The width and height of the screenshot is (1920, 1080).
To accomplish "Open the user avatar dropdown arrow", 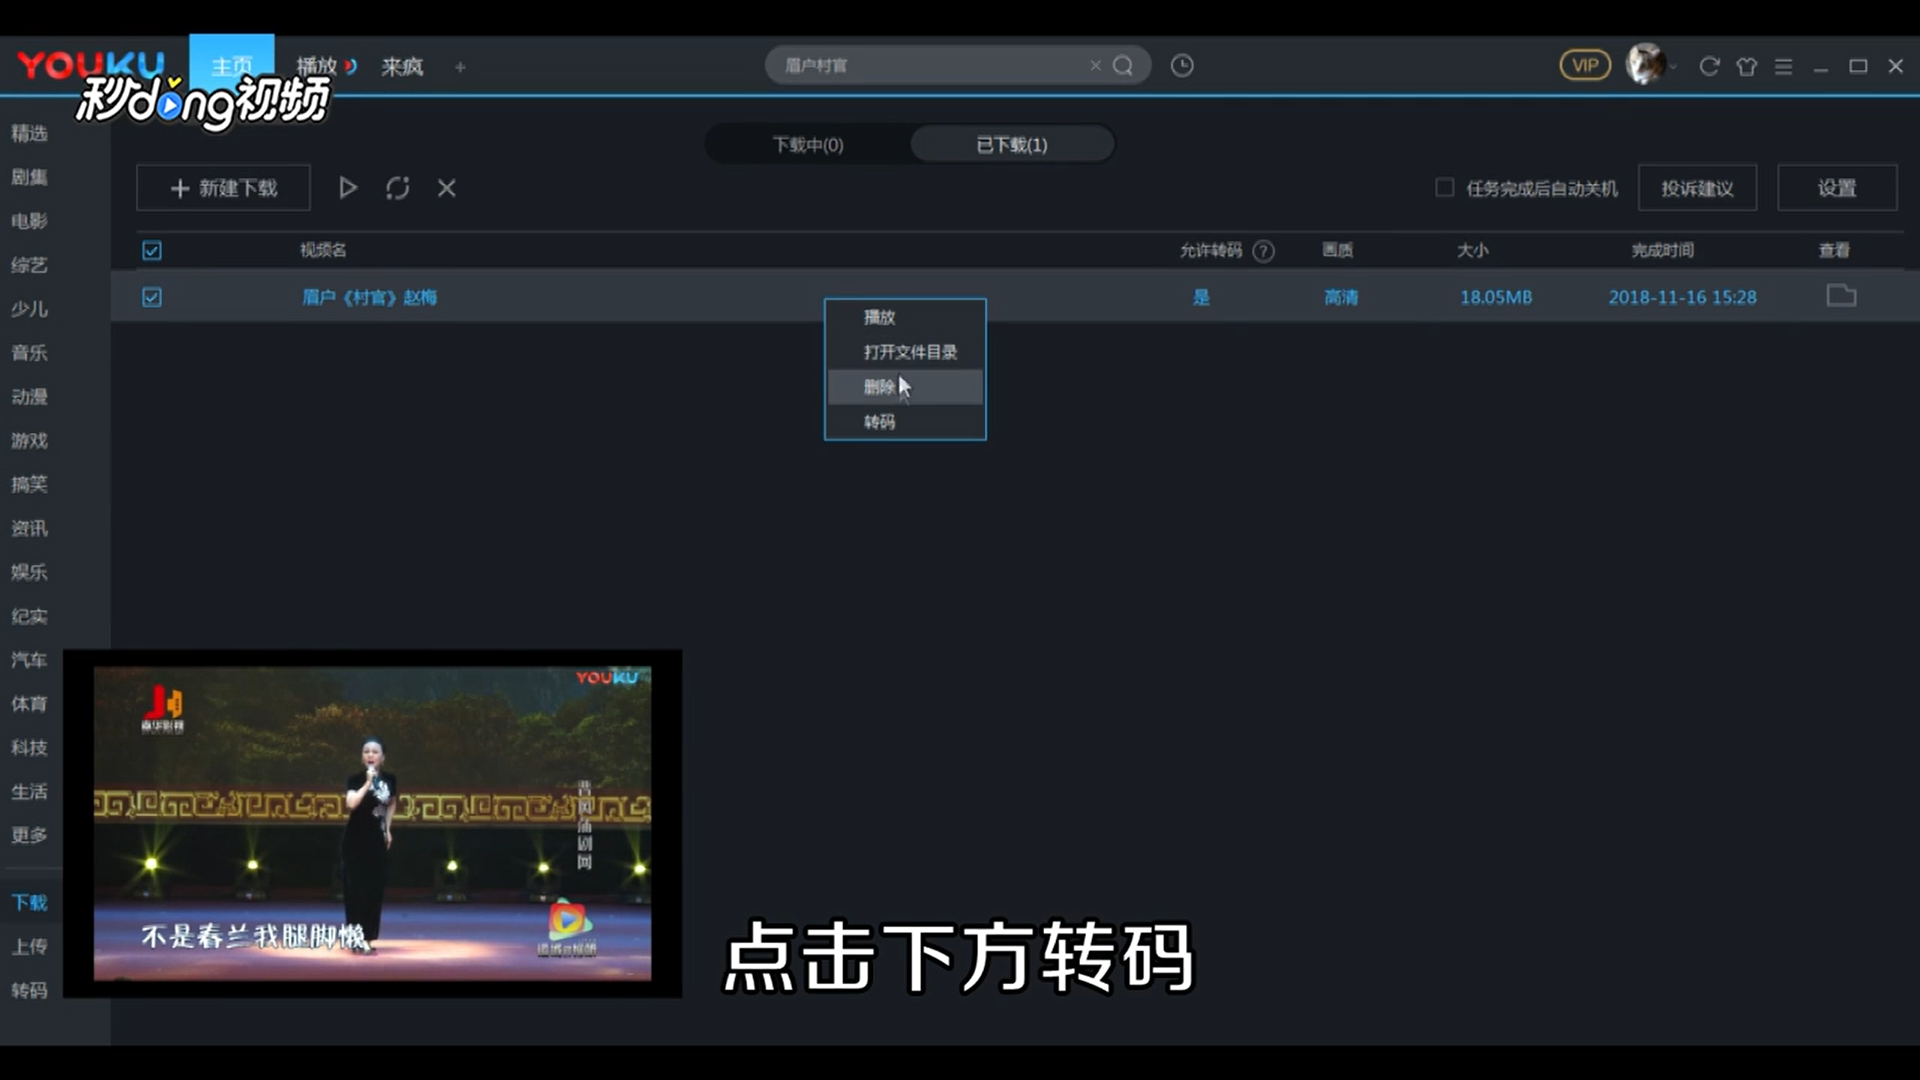I will coord(1676,65).
